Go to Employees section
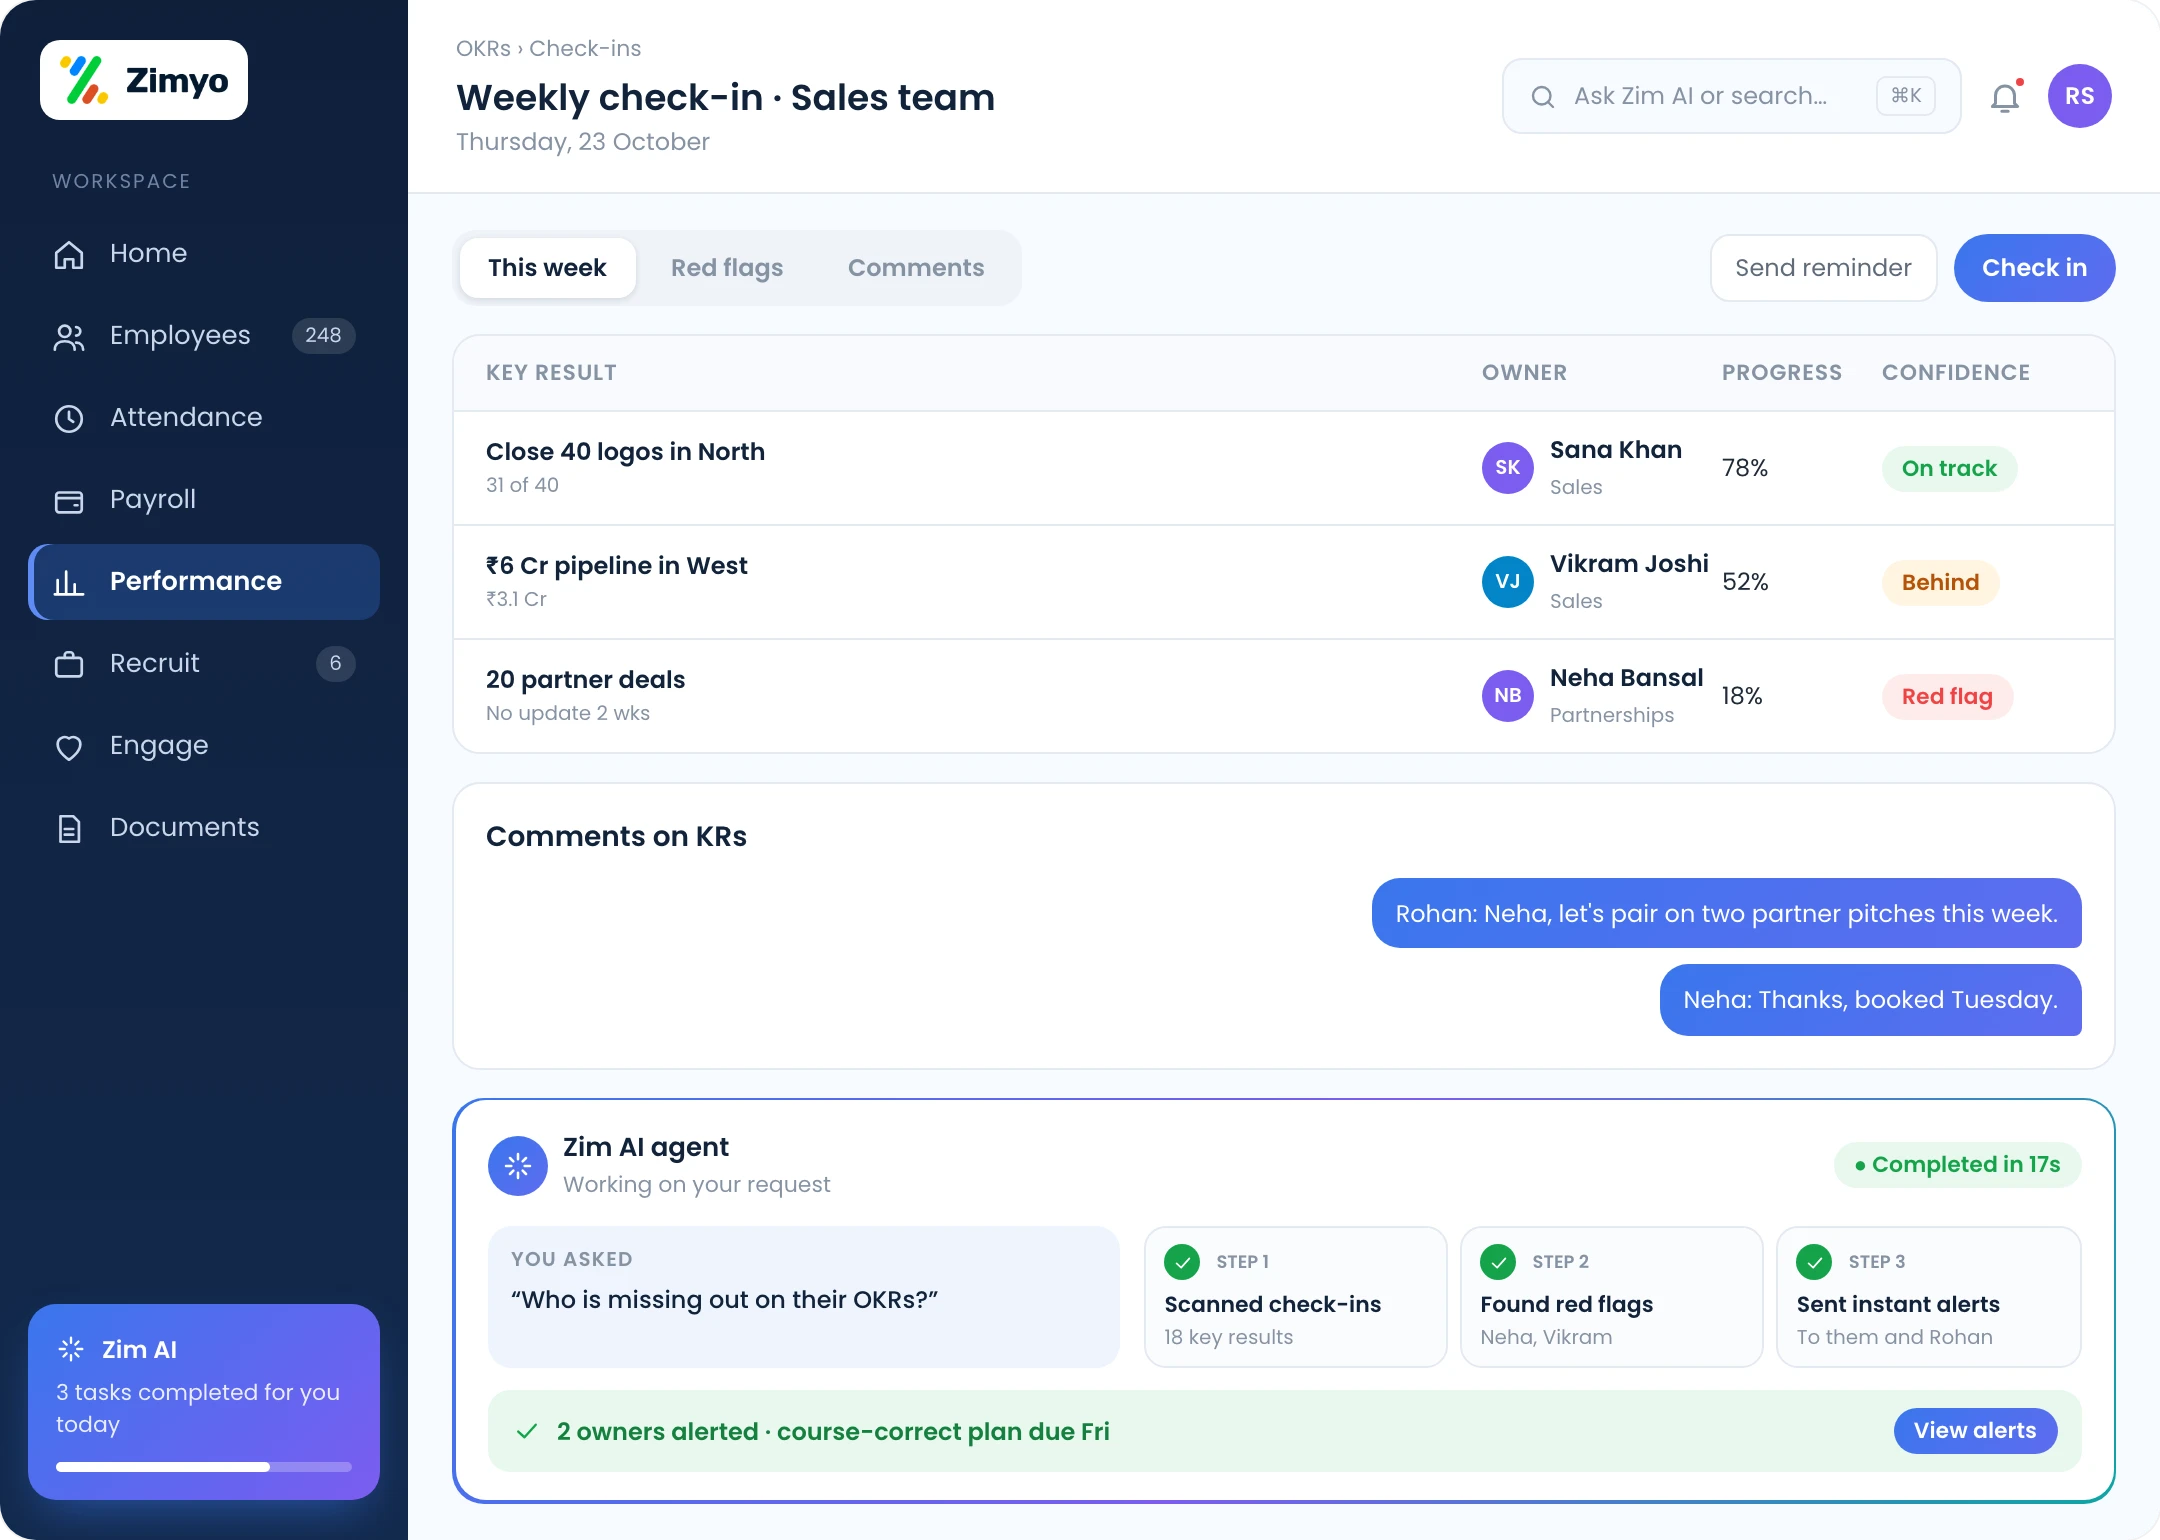Image resolution: width=2160 pixels, height=1540 pixels. [204, 335]
